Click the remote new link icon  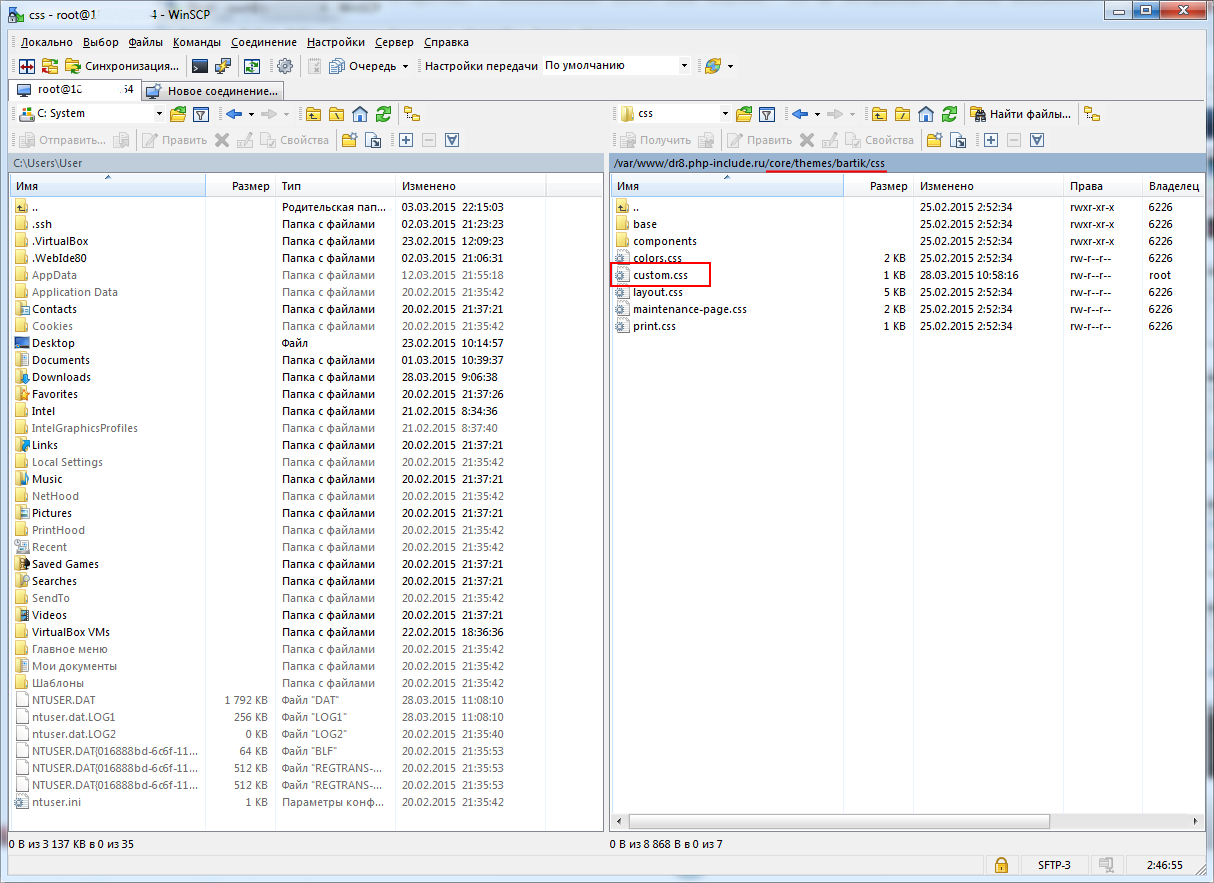tap(957, 140)
